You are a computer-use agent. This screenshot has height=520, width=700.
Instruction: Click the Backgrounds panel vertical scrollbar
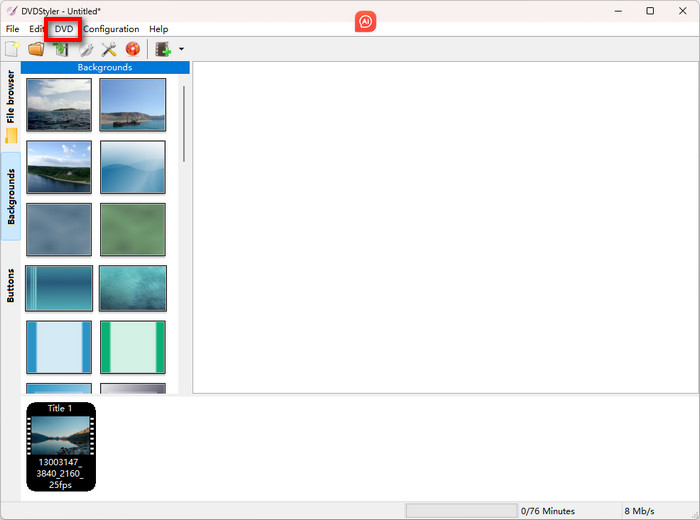pos(184,125)
